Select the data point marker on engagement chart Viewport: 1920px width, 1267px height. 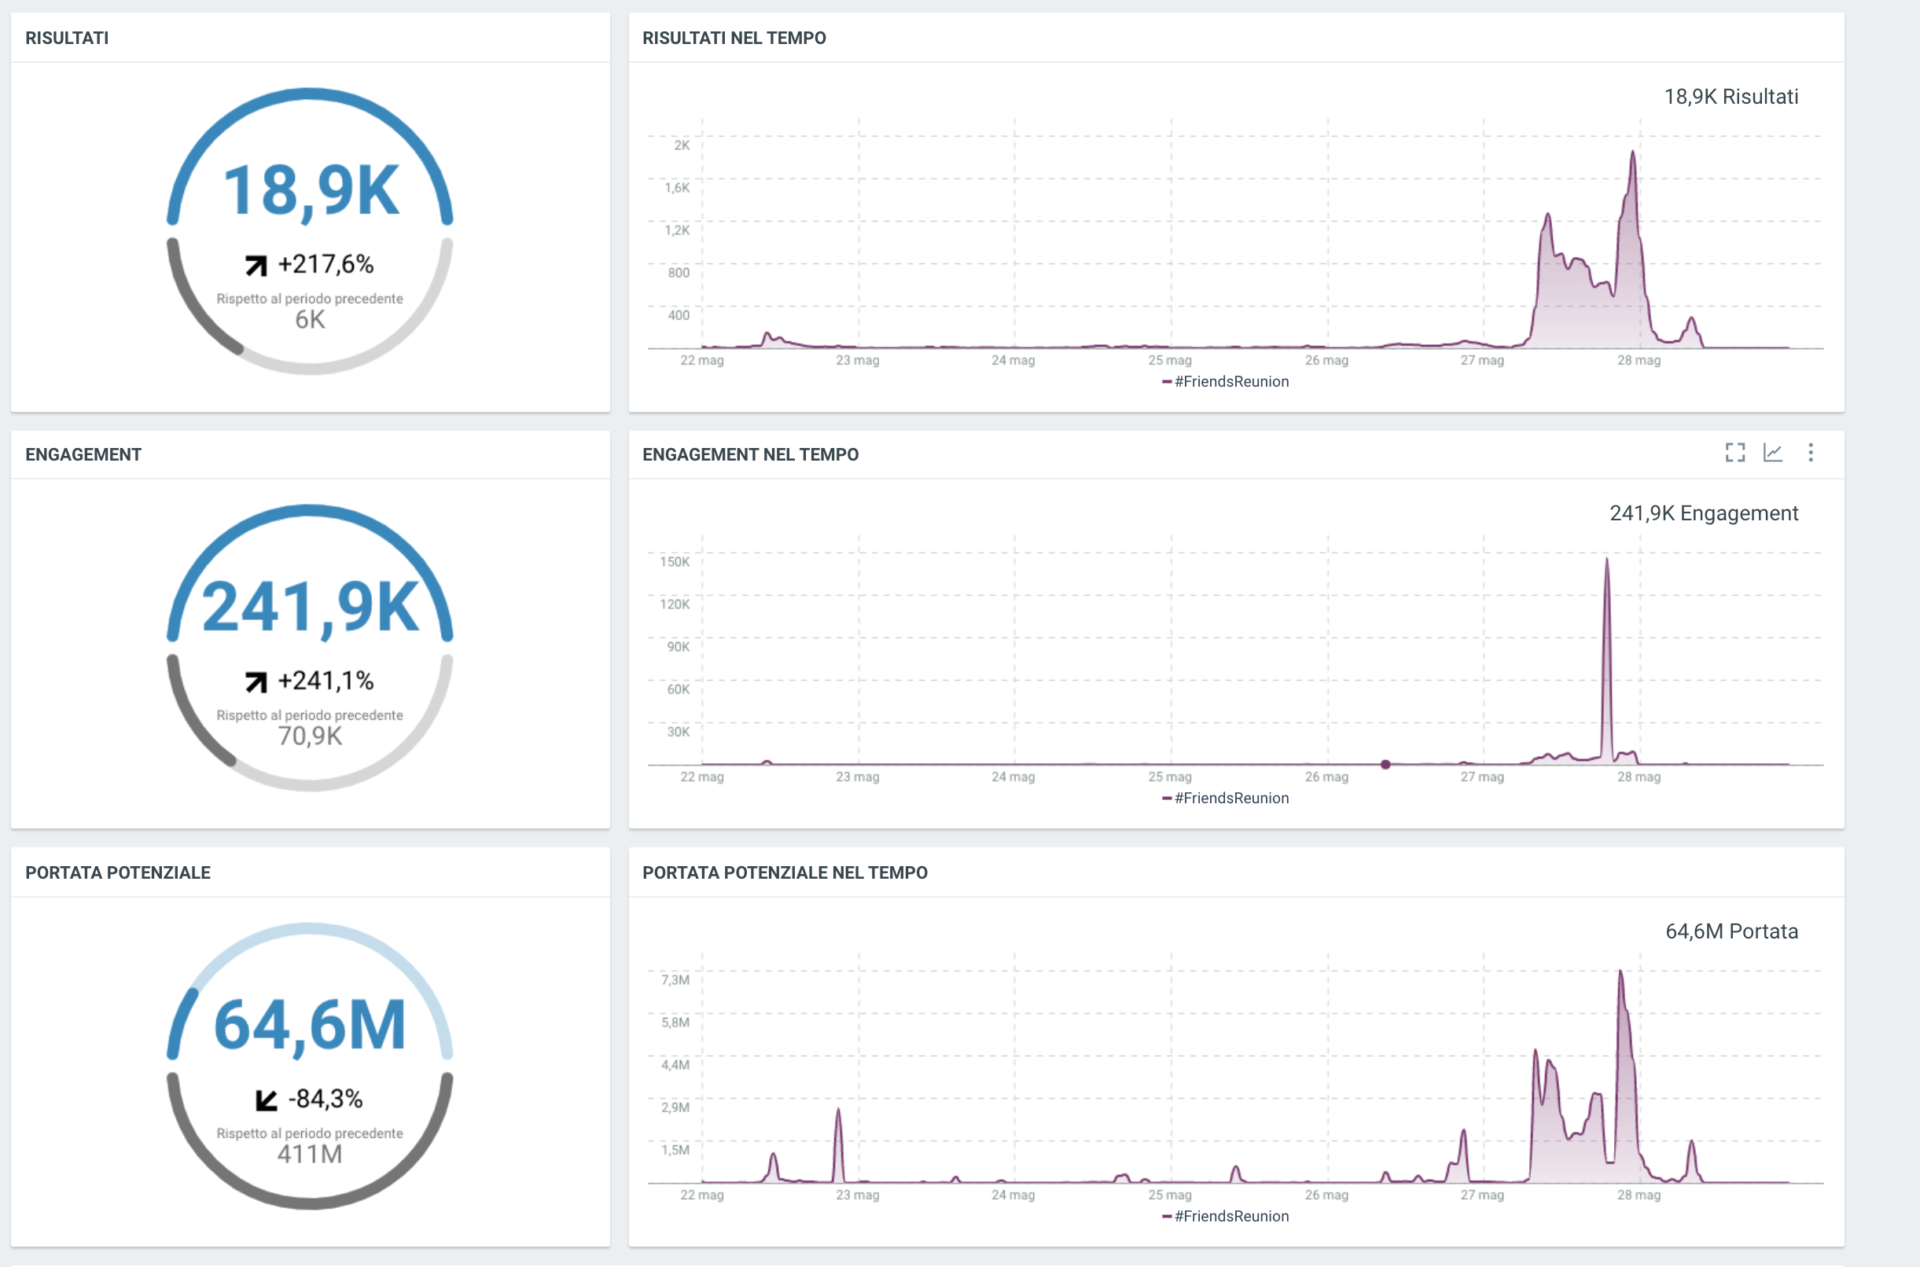(x=1385, y=765)
